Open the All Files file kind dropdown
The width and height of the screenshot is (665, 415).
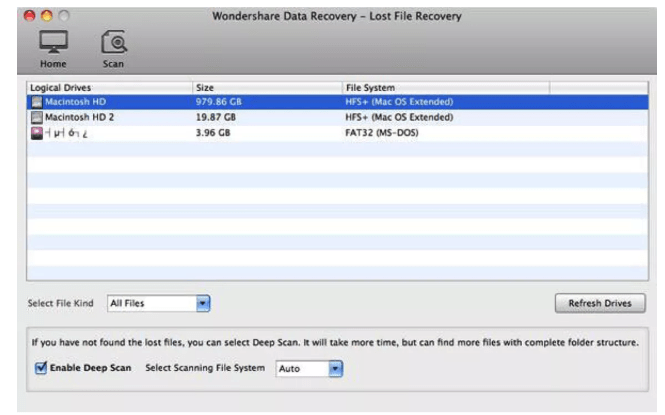pos(159,304)
